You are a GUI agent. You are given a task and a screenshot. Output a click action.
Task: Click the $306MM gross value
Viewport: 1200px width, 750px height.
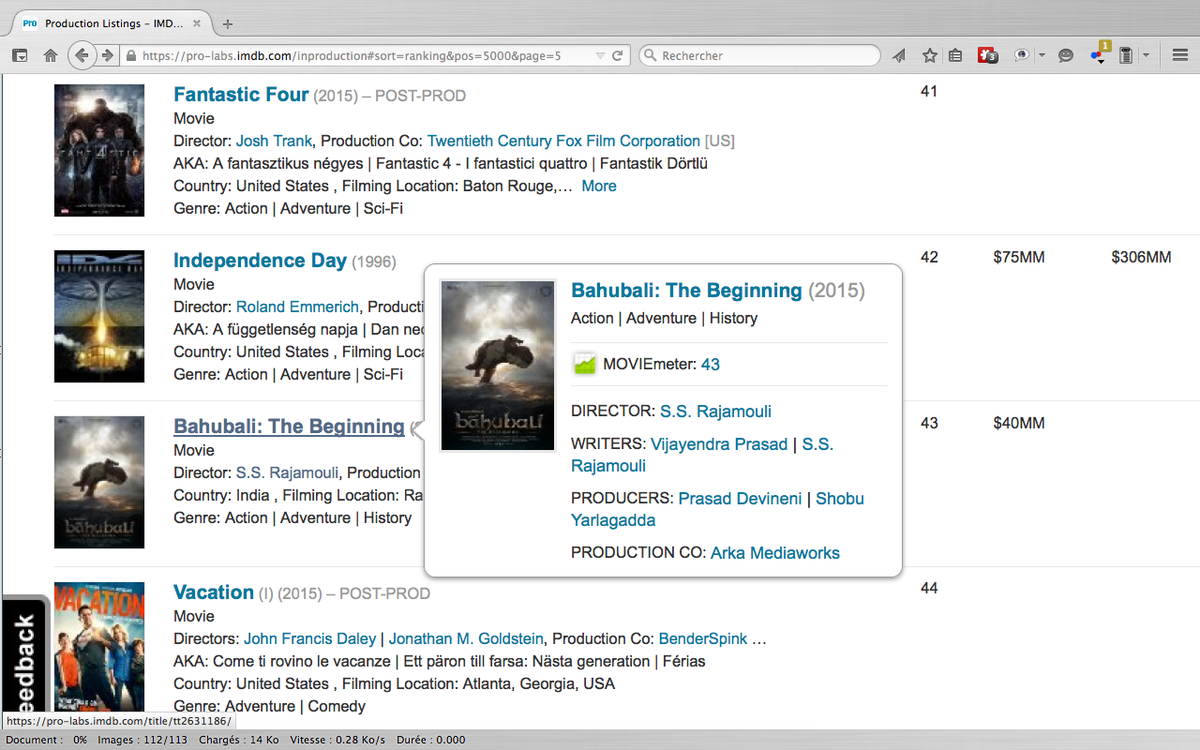pos(1141,258)
